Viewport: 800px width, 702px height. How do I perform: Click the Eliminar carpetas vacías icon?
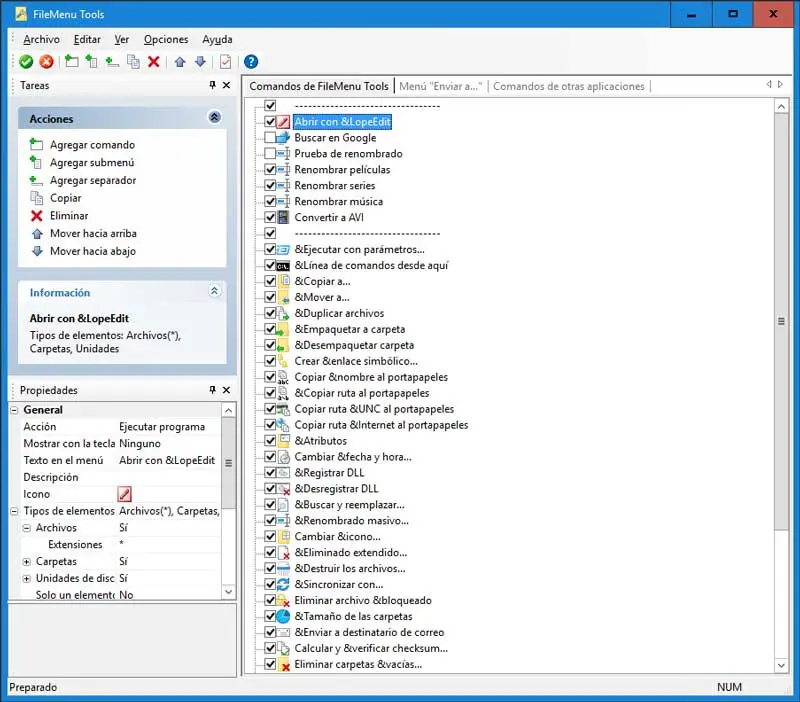tap(283, 664)
